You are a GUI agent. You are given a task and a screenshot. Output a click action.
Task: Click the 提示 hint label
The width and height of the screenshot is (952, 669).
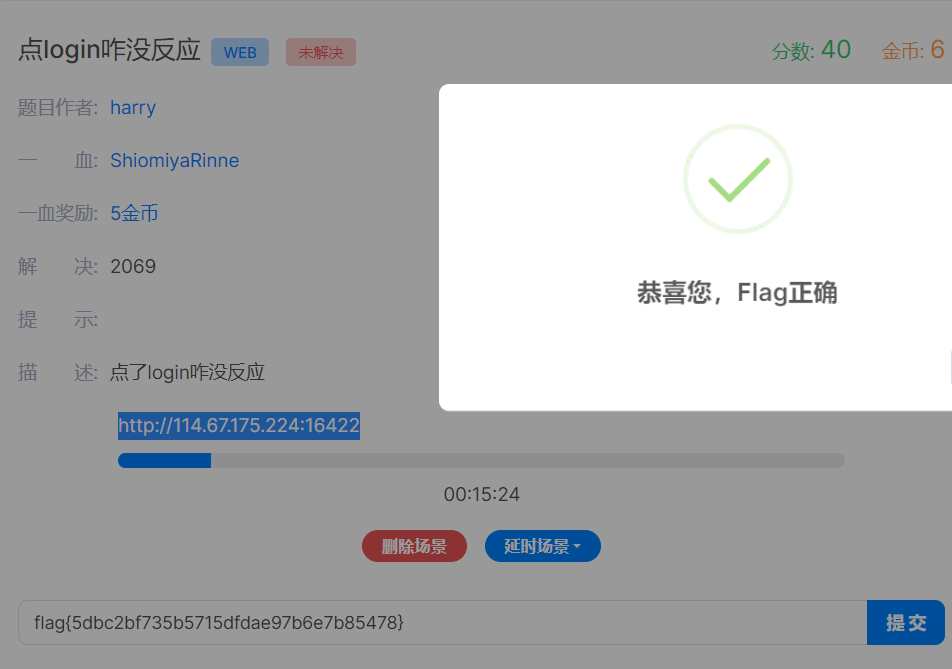tap(57, 319)
